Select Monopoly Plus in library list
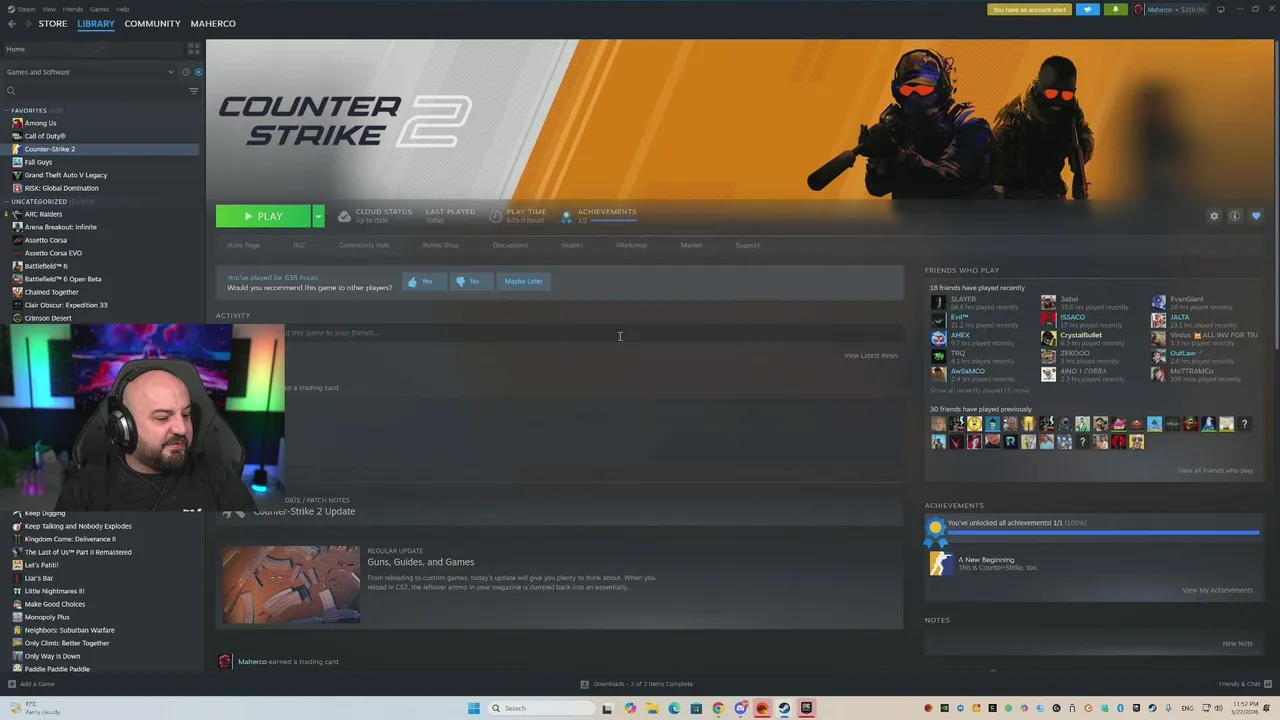 pyautogui.click(x=47, y=617)
